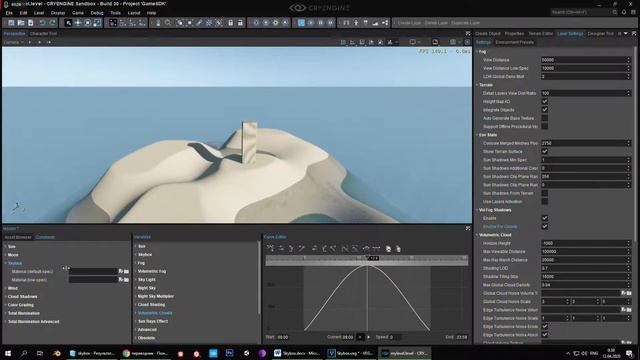Click the Terrain icon in top toolbar
Image resolution: width=640 pixels, height=360 pixels.
click(375, 23)
